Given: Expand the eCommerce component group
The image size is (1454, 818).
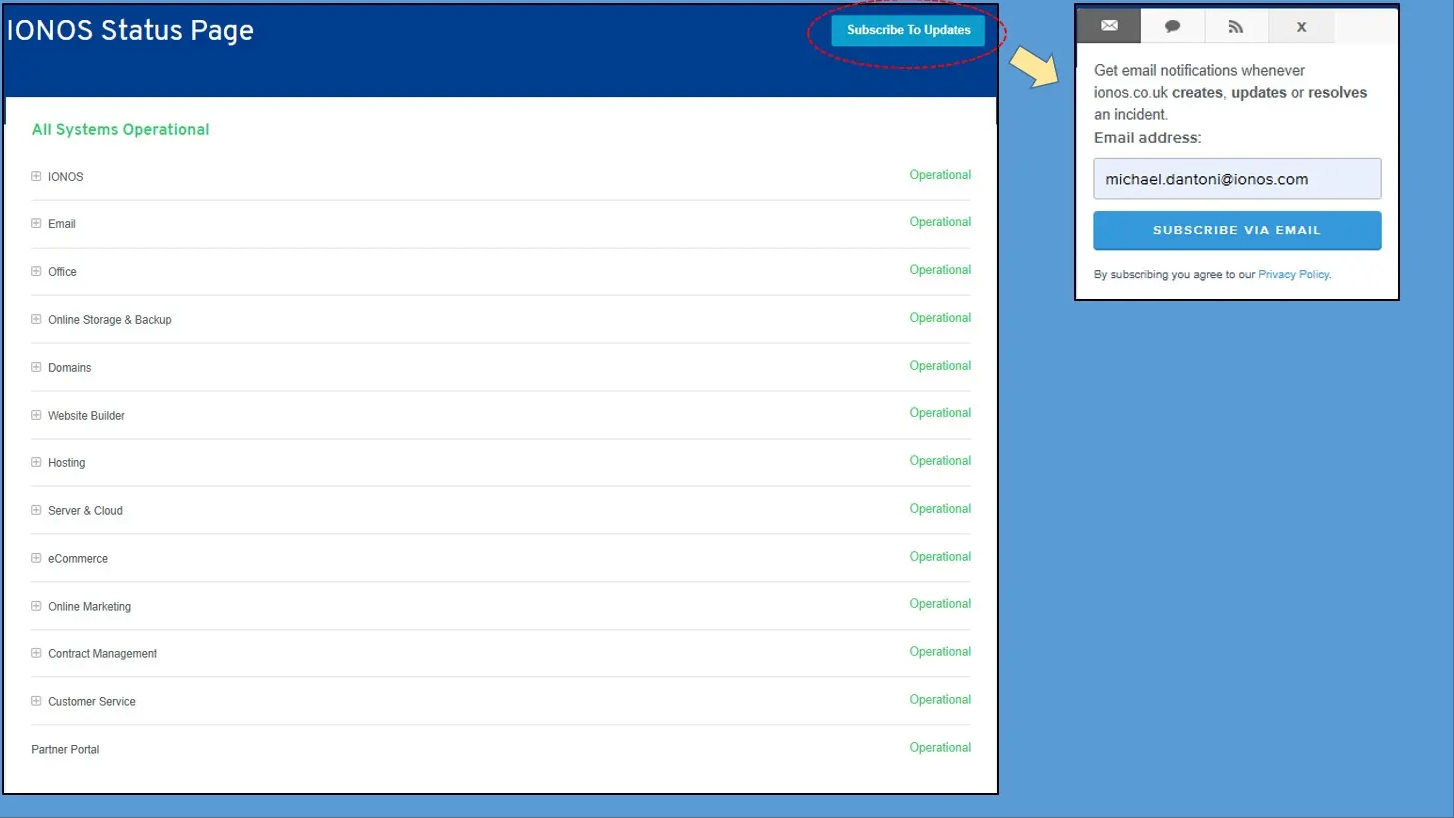Looking at the screenshot, I should (36, 558).
